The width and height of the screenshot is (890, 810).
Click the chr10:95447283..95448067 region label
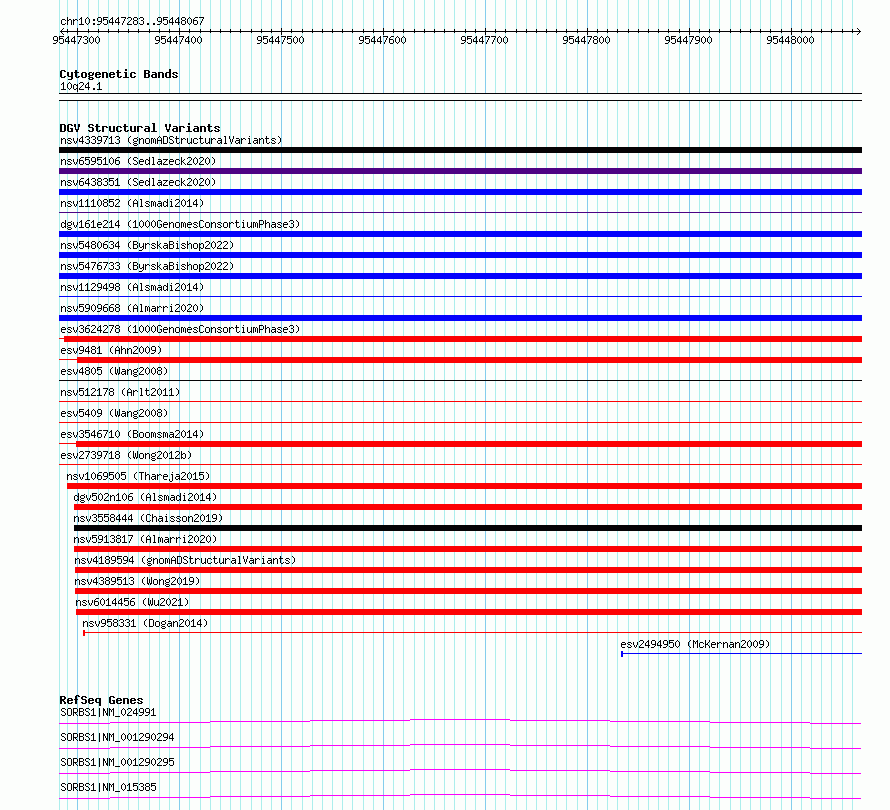tap(132, 21)
